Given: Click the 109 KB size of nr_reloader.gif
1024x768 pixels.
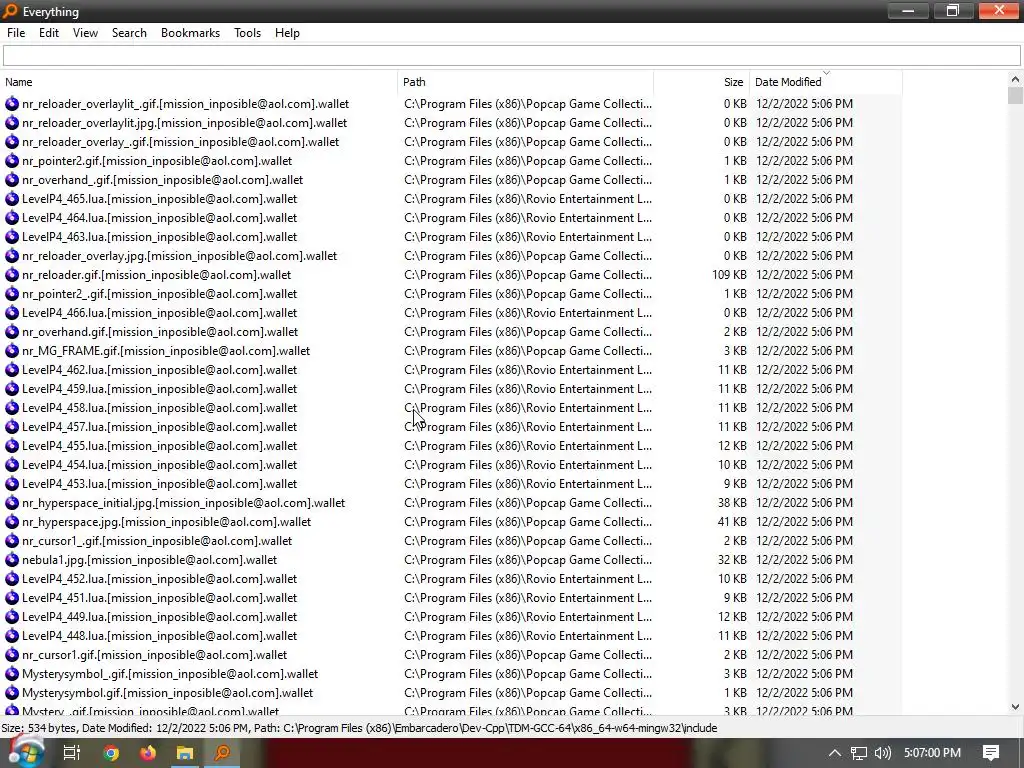Looking at the screenshot, I should [x=729, y=275].
